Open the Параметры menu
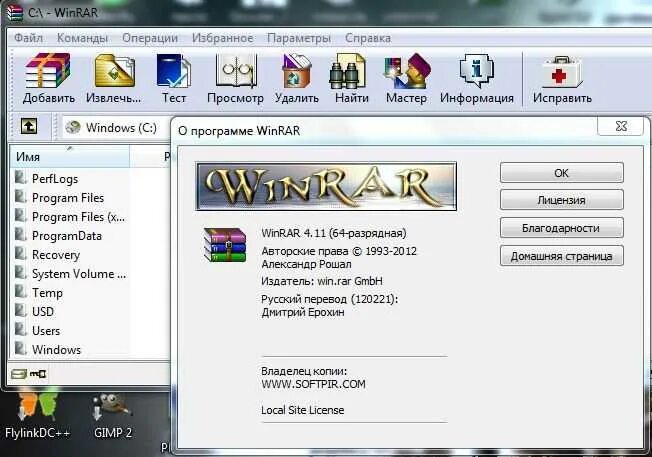The width and height of the screenshot is (652, 457). click(299, 38)
